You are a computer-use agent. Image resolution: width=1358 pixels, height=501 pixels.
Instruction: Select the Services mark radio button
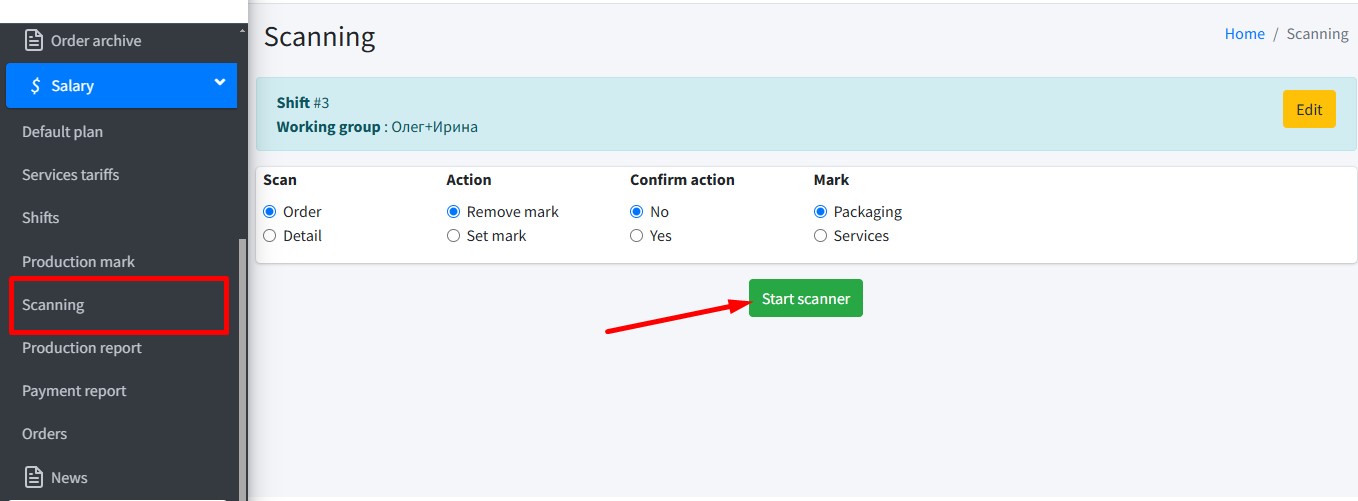tap(821, 236)
